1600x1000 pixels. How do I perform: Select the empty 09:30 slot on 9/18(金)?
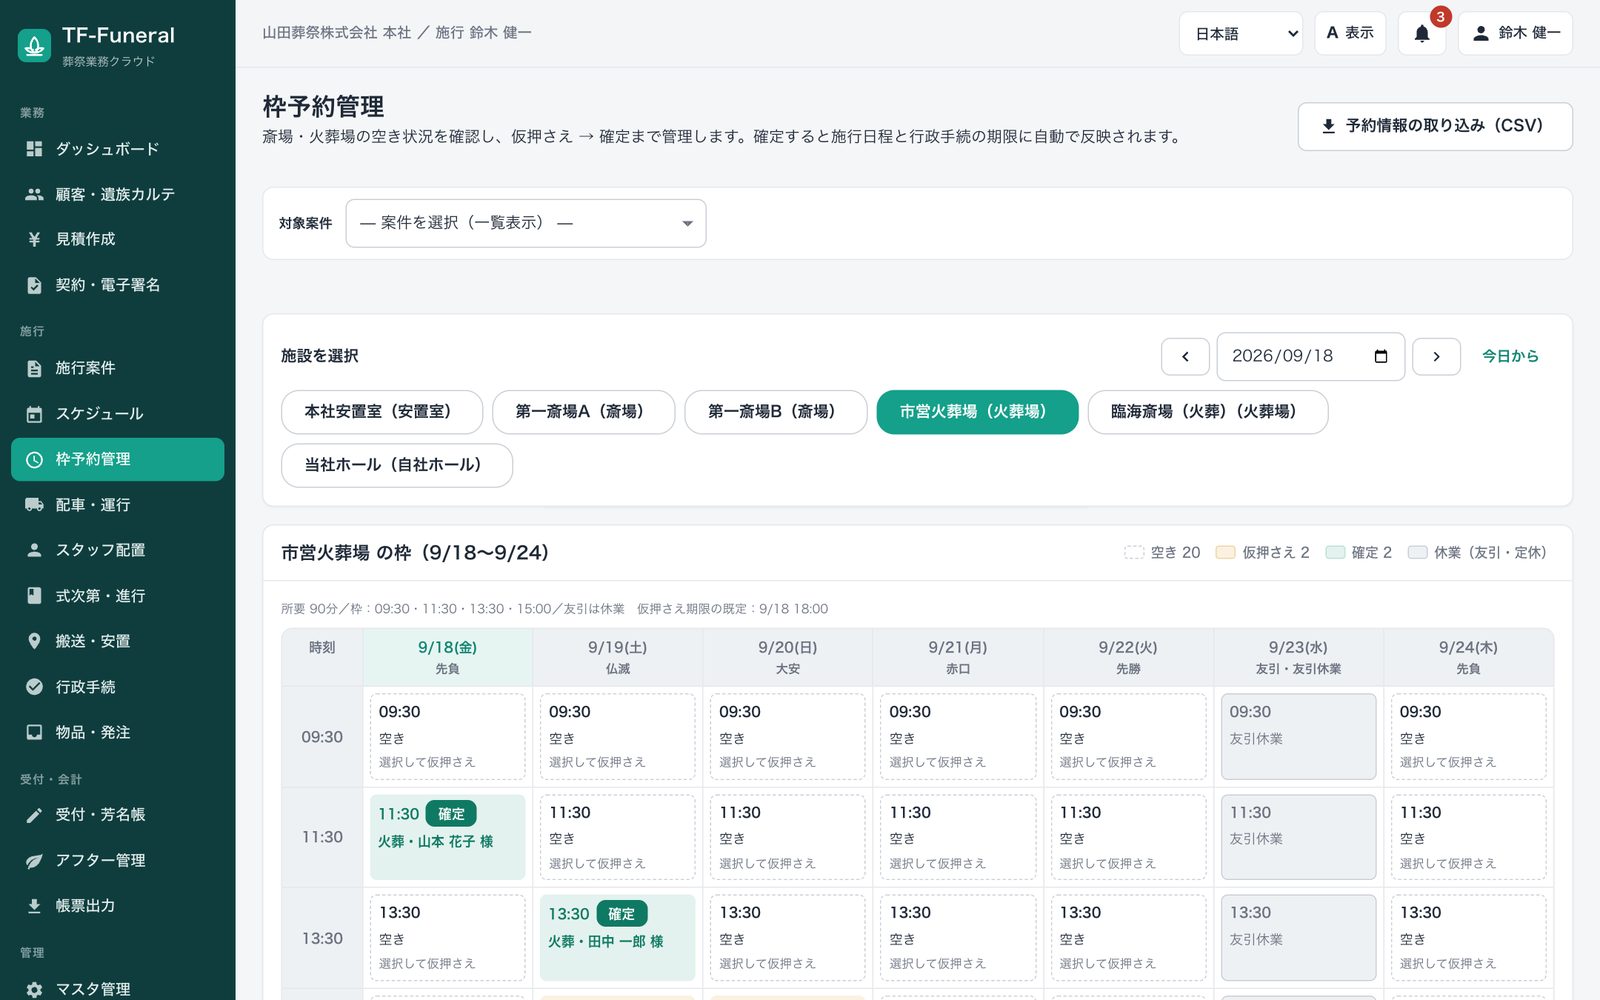[448, 737]
